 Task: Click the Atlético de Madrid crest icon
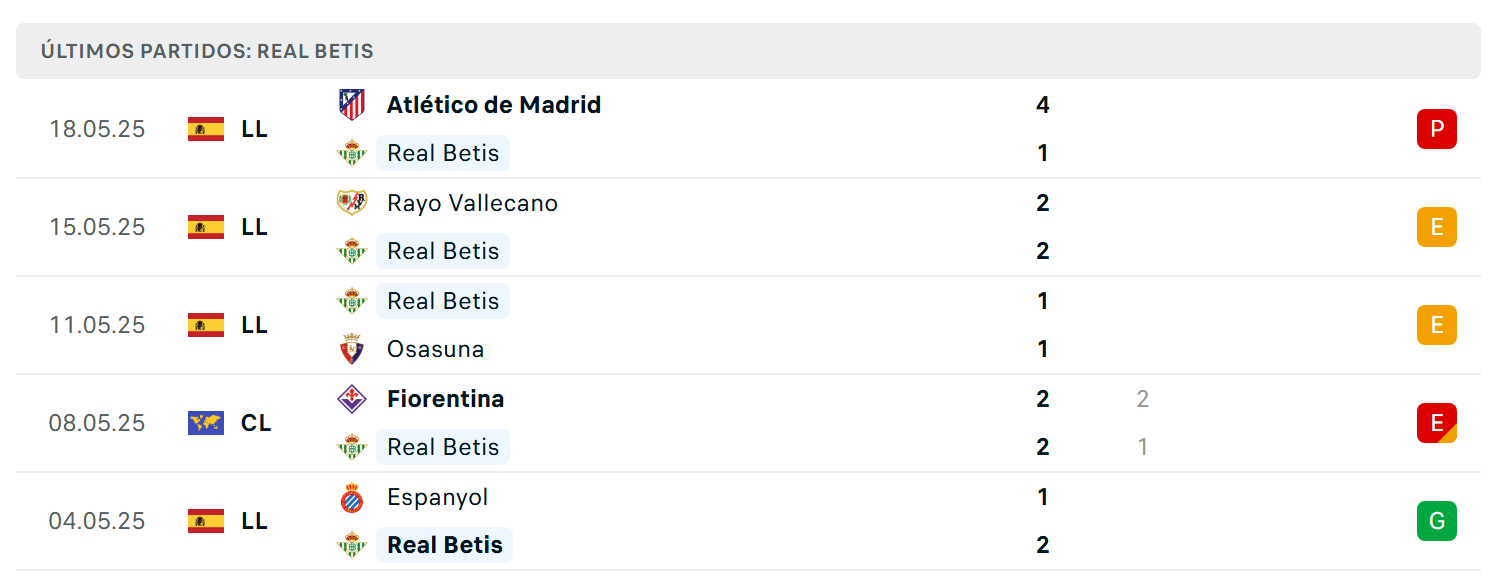pyautogui.click(x=351, y=104)
